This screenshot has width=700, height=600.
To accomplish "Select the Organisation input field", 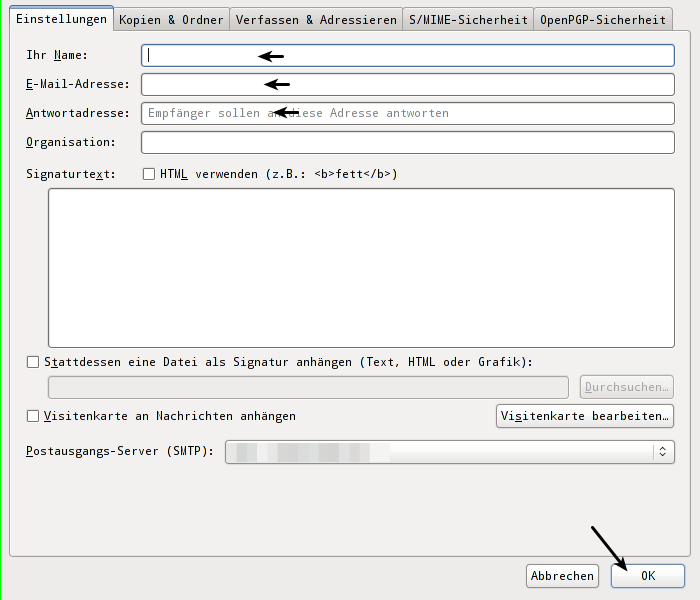I will point(408,143).
